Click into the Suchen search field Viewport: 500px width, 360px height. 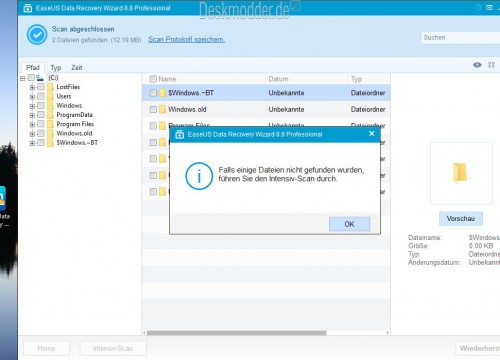[460, 38]
